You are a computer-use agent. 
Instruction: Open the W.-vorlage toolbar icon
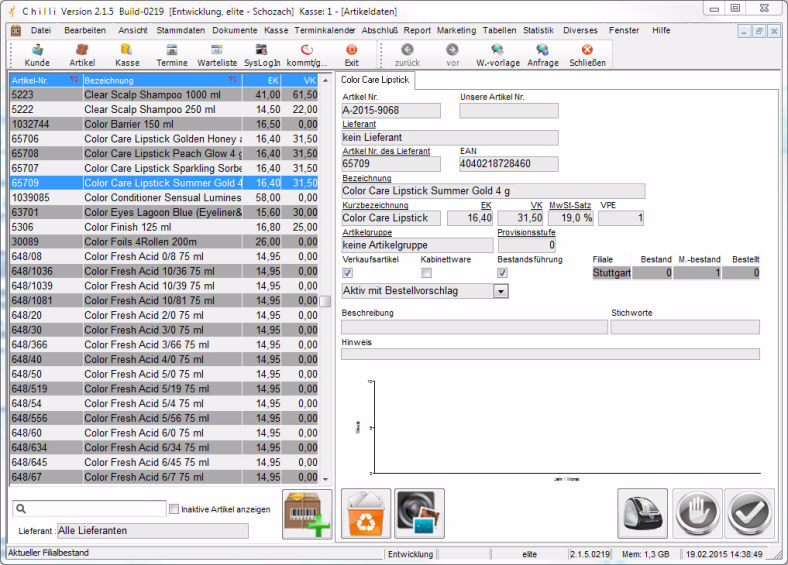498,55
